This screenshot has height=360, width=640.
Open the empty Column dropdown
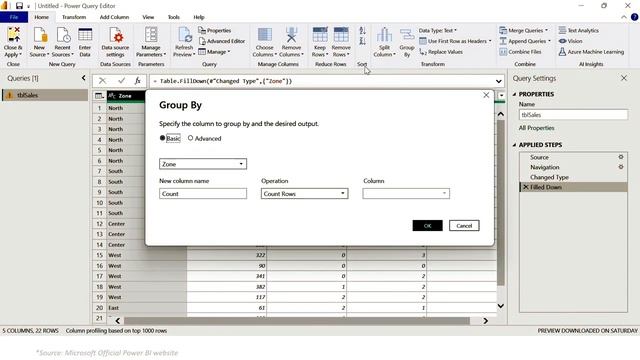[x=406, y=193]
